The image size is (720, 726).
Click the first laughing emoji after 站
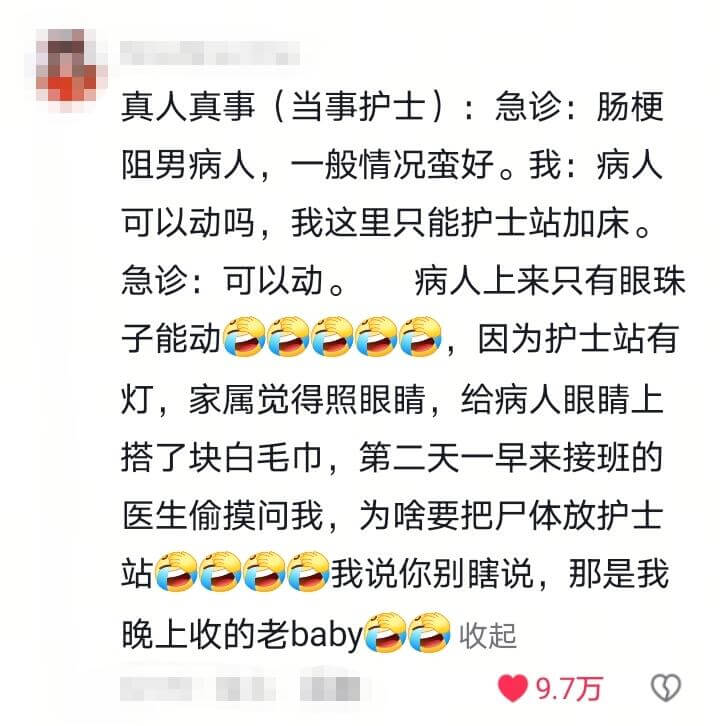175,571
